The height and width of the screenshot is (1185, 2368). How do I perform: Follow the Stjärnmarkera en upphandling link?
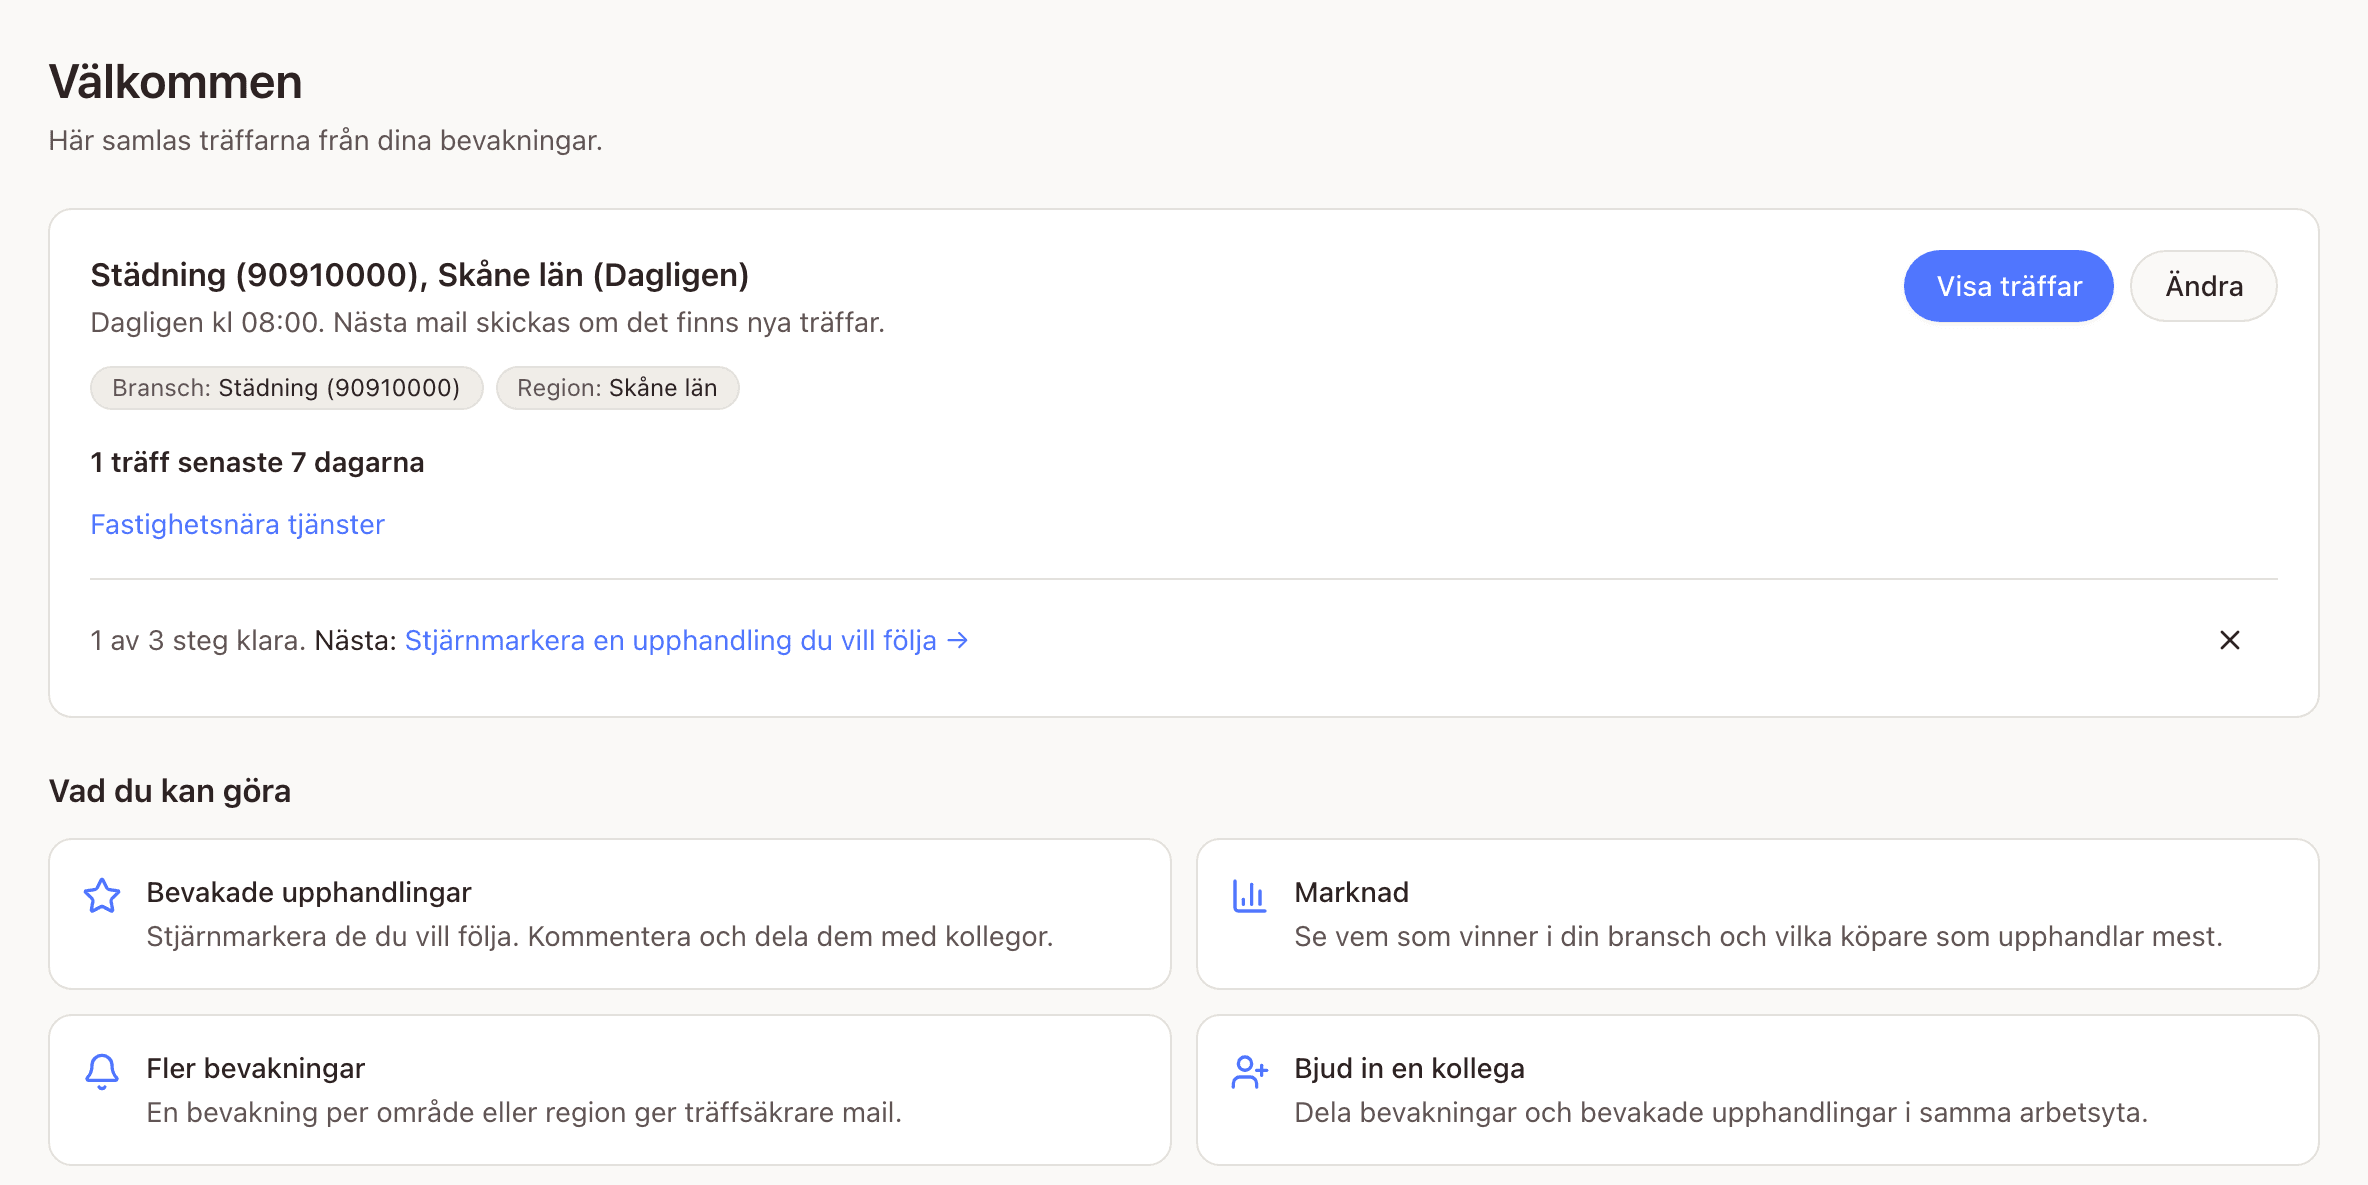point(687,640)
